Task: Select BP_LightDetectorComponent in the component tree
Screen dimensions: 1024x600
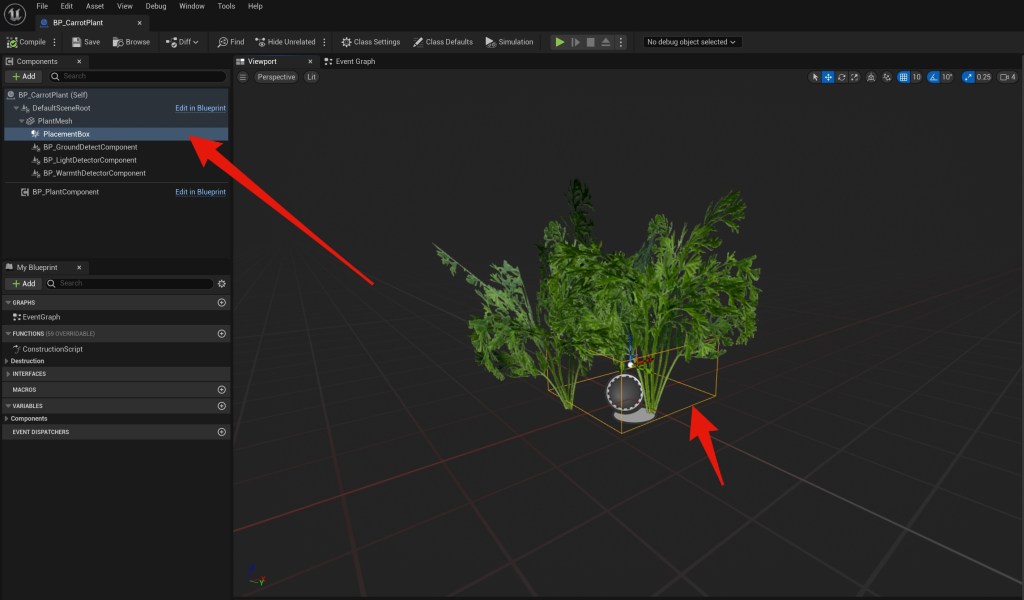Action: (x=89, y=160)
